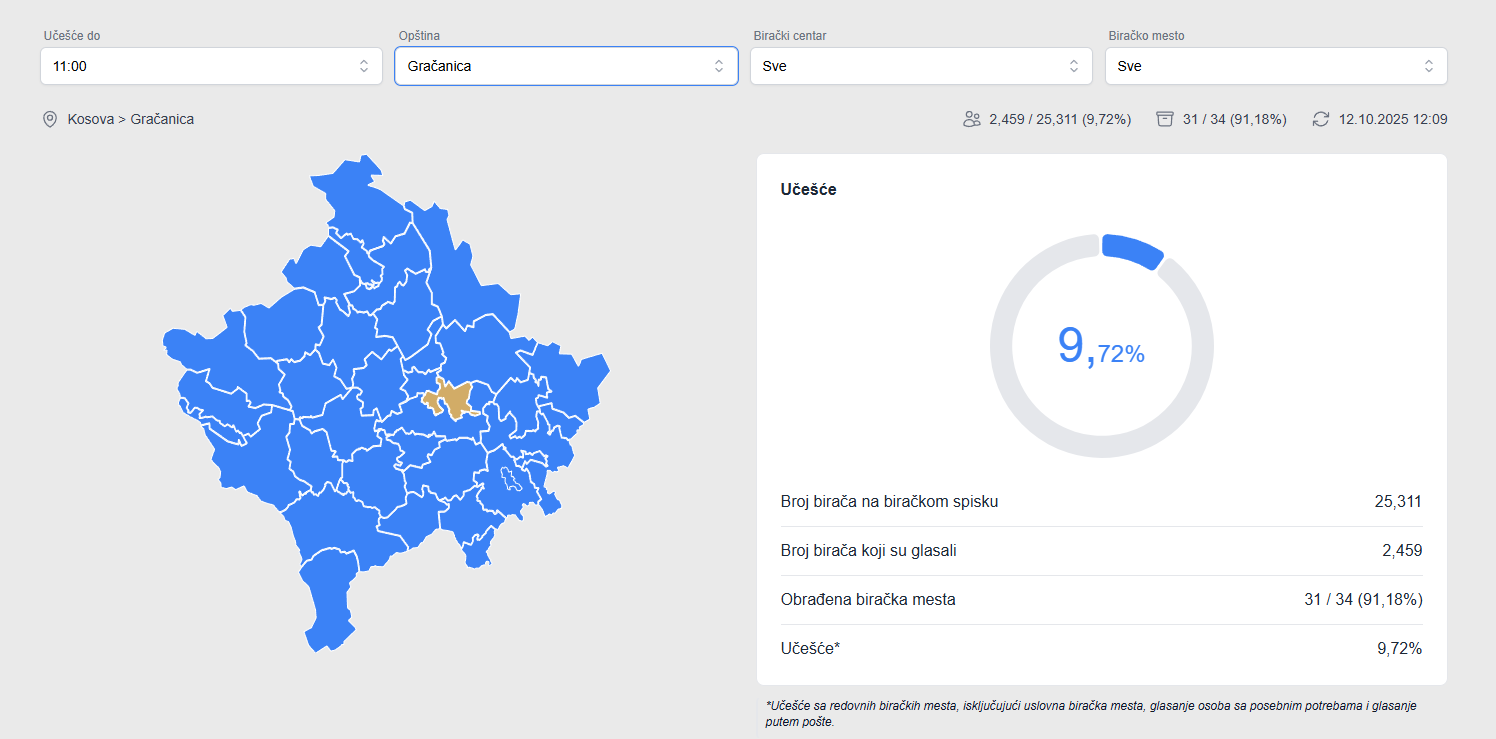Click chevron arrows in Birački centar field
This screenshot has height=739, width=1496.
pyautogui.click(x=1074, y=66)
